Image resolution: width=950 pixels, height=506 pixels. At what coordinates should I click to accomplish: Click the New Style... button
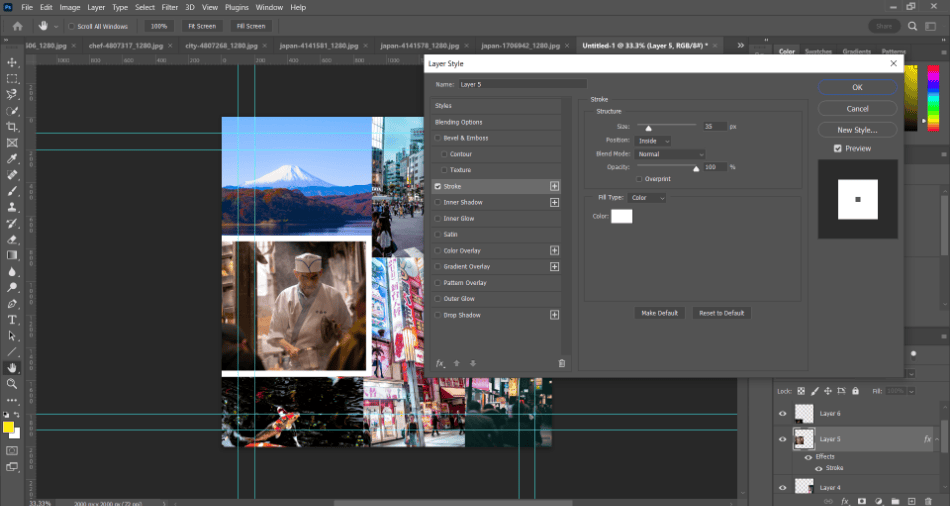click(x=857, y=130)
